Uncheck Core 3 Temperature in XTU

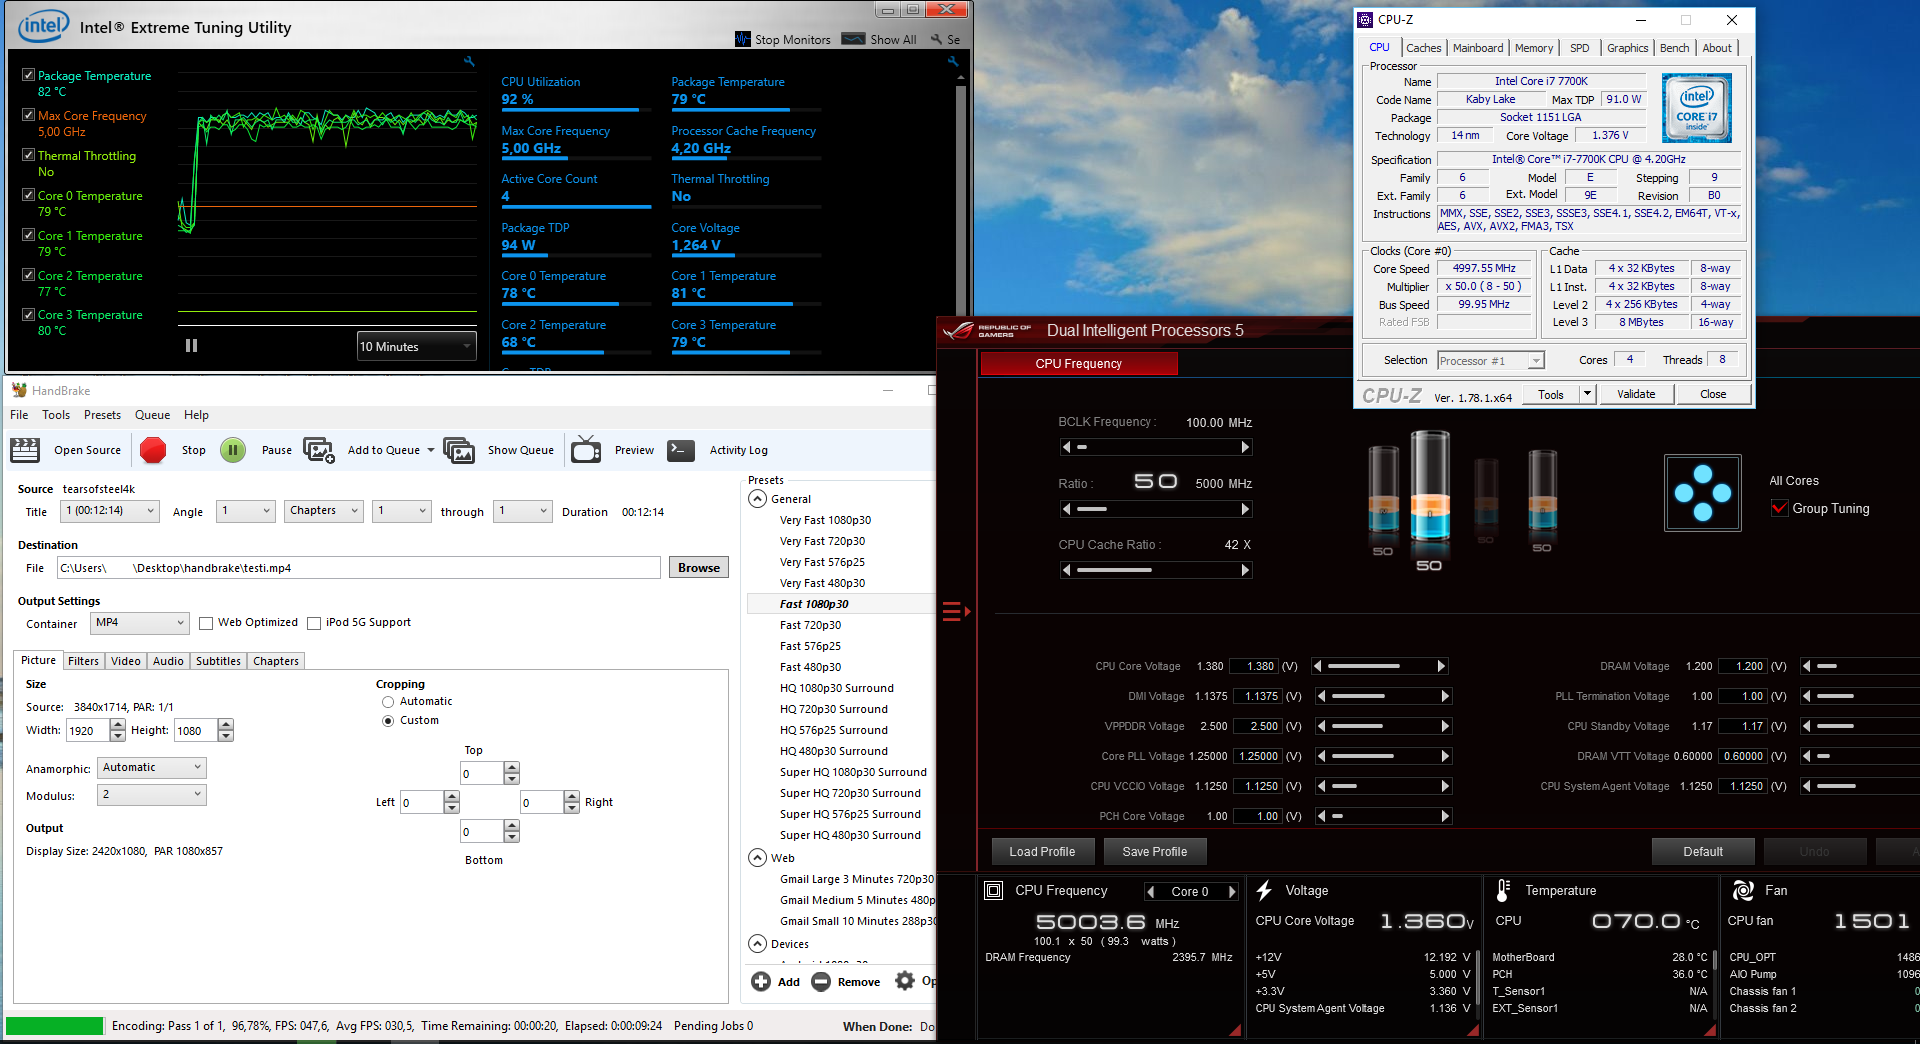pos(29,314)
